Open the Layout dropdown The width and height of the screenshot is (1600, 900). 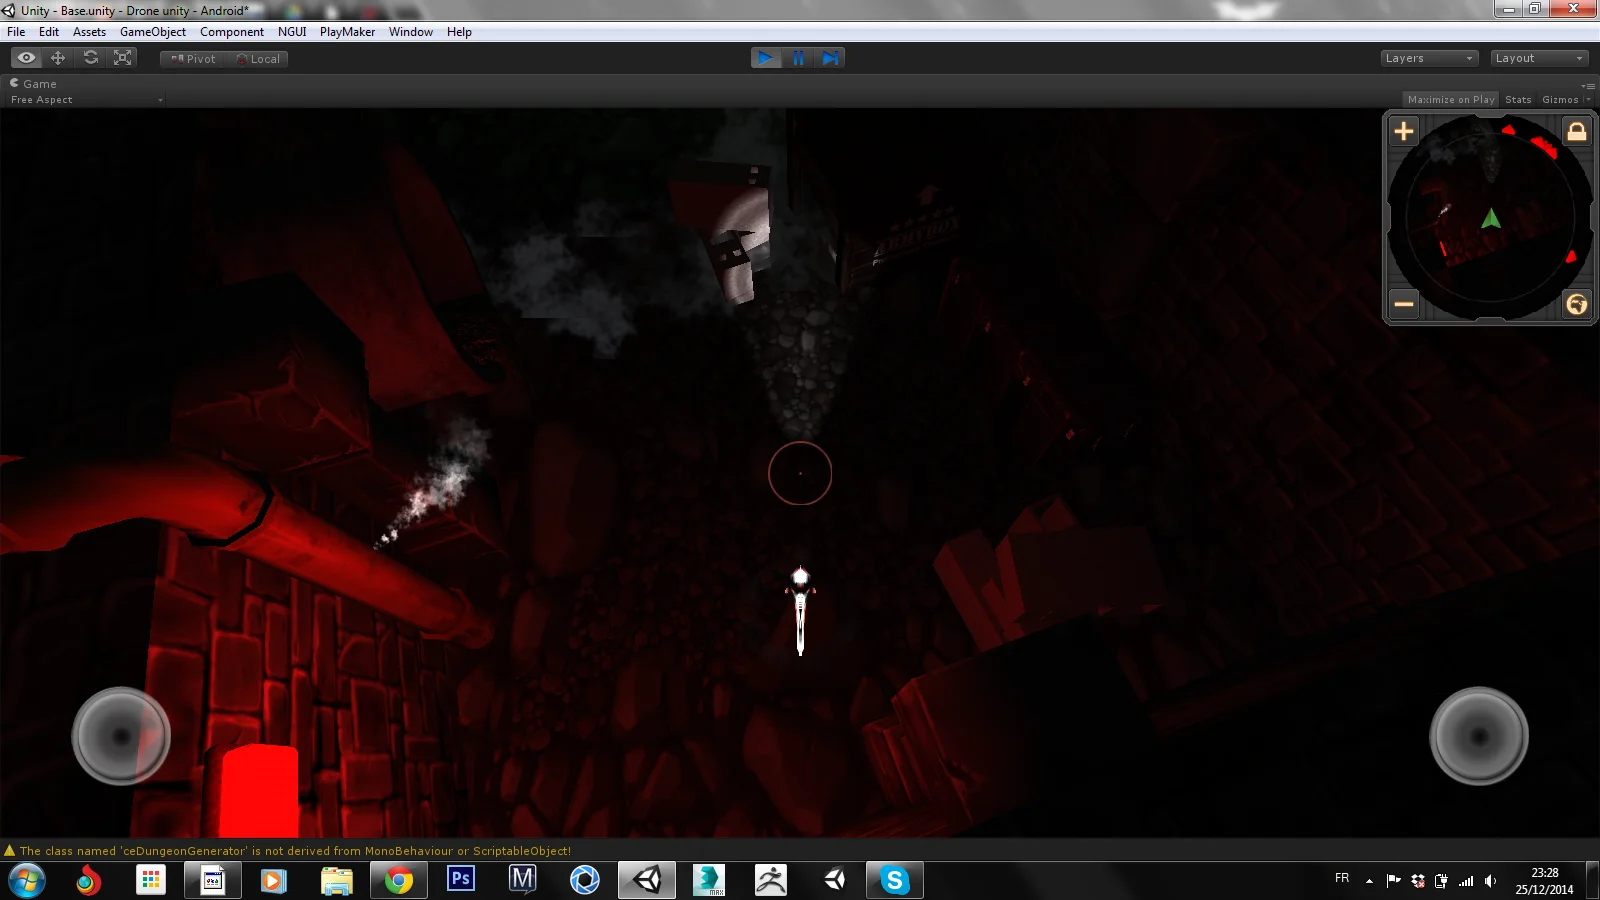coord(1538,58)
